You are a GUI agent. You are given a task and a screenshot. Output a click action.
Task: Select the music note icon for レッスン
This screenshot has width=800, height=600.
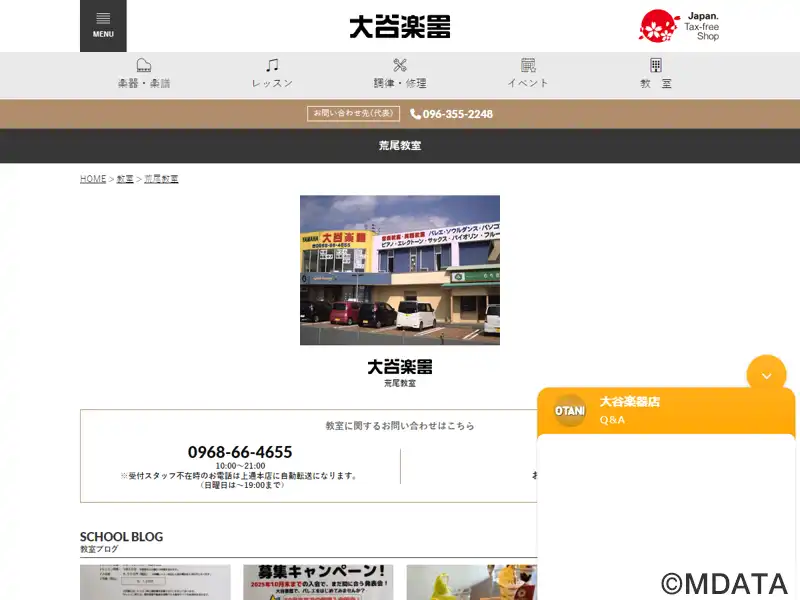click(272, 65)
